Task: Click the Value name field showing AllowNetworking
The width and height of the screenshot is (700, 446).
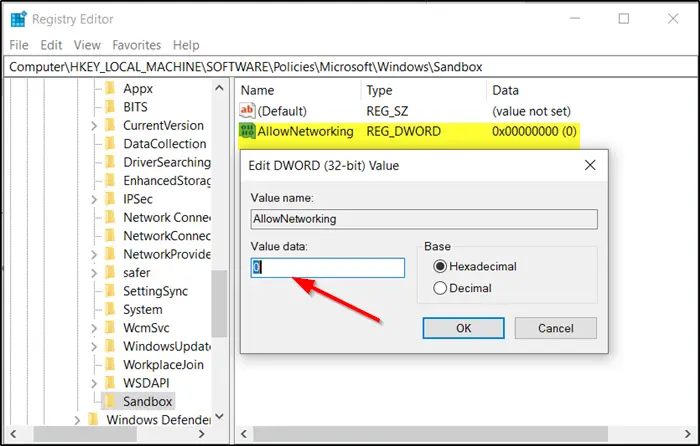Action: 424,219
